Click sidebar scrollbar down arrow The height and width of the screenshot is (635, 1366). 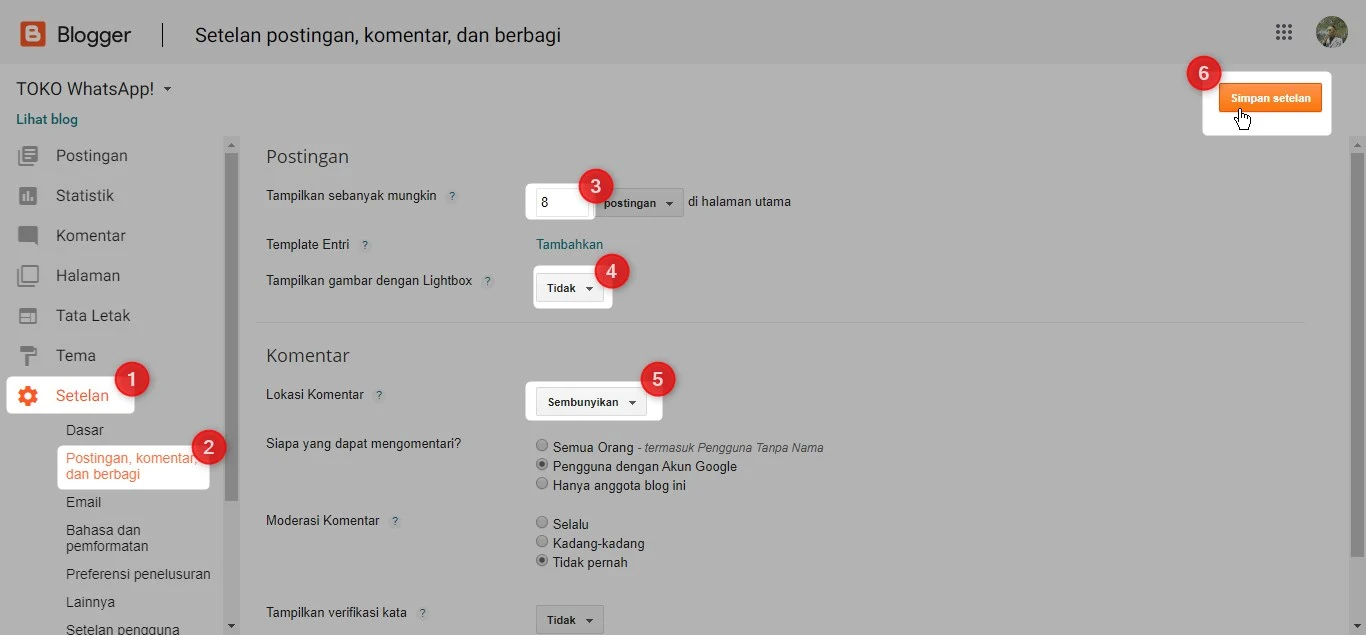232,626
